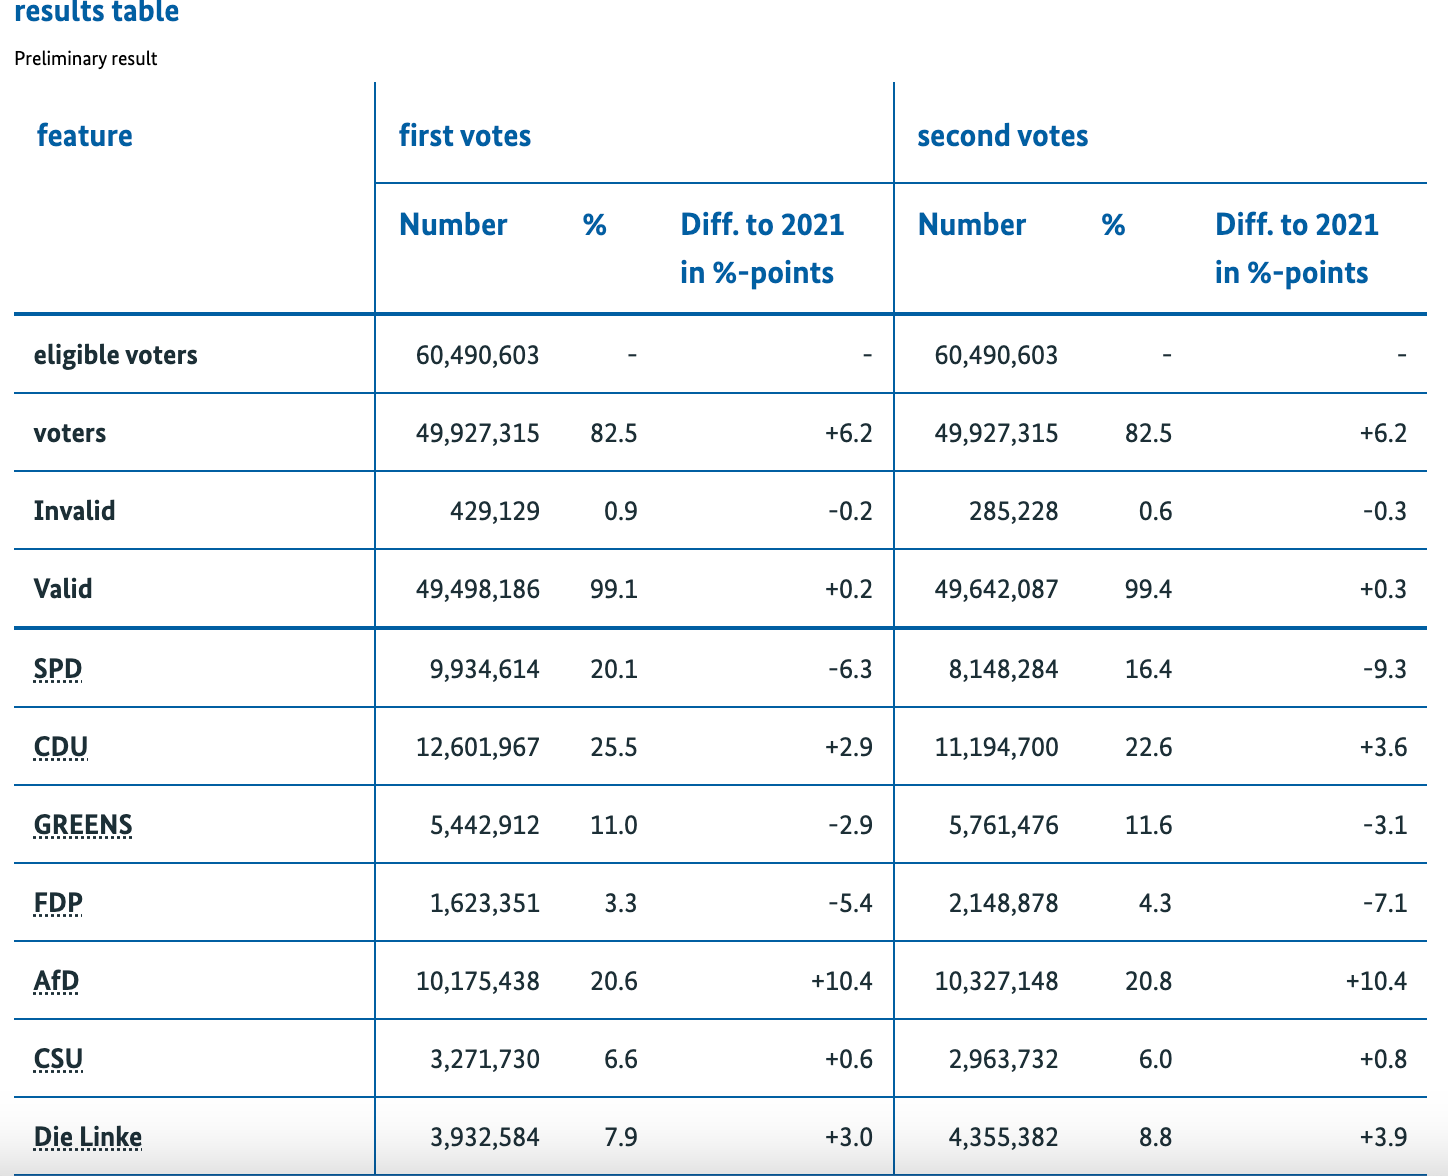Screen dimensions: 1448x1176
Task: Click first votes % column header
Action: coord(595,224)
